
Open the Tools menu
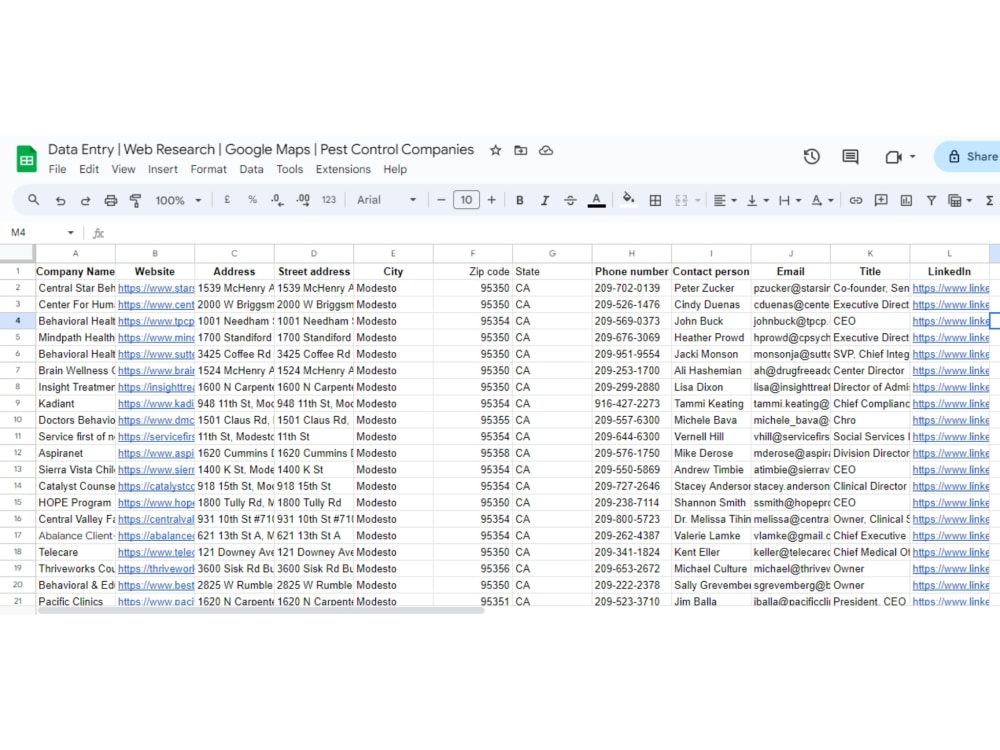[x=290, y=169]
